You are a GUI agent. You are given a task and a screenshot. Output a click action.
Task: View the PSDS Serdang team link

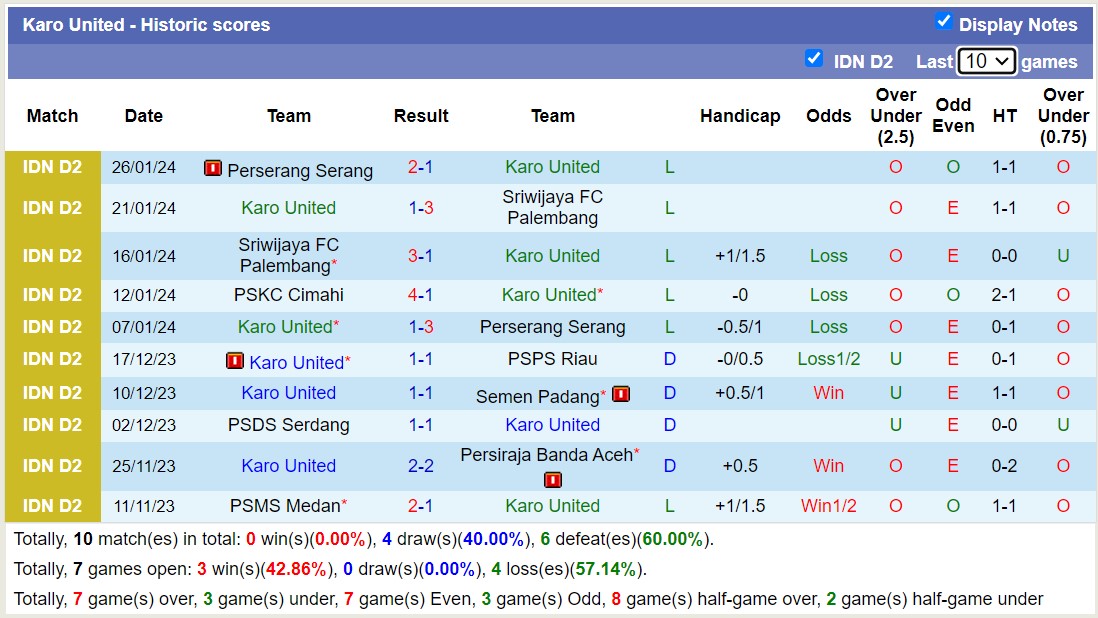coord(289,425)
